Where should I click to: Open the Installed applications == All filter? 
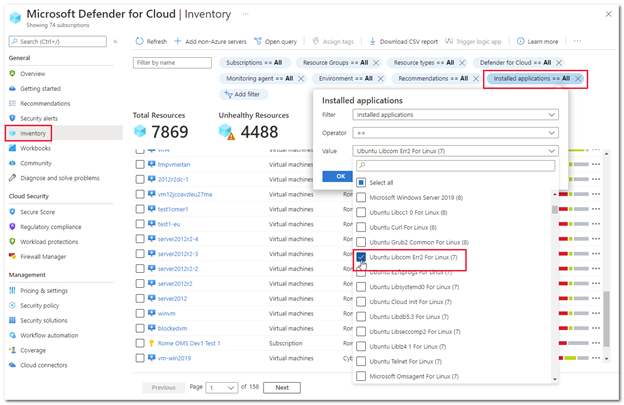coord(531,79)
